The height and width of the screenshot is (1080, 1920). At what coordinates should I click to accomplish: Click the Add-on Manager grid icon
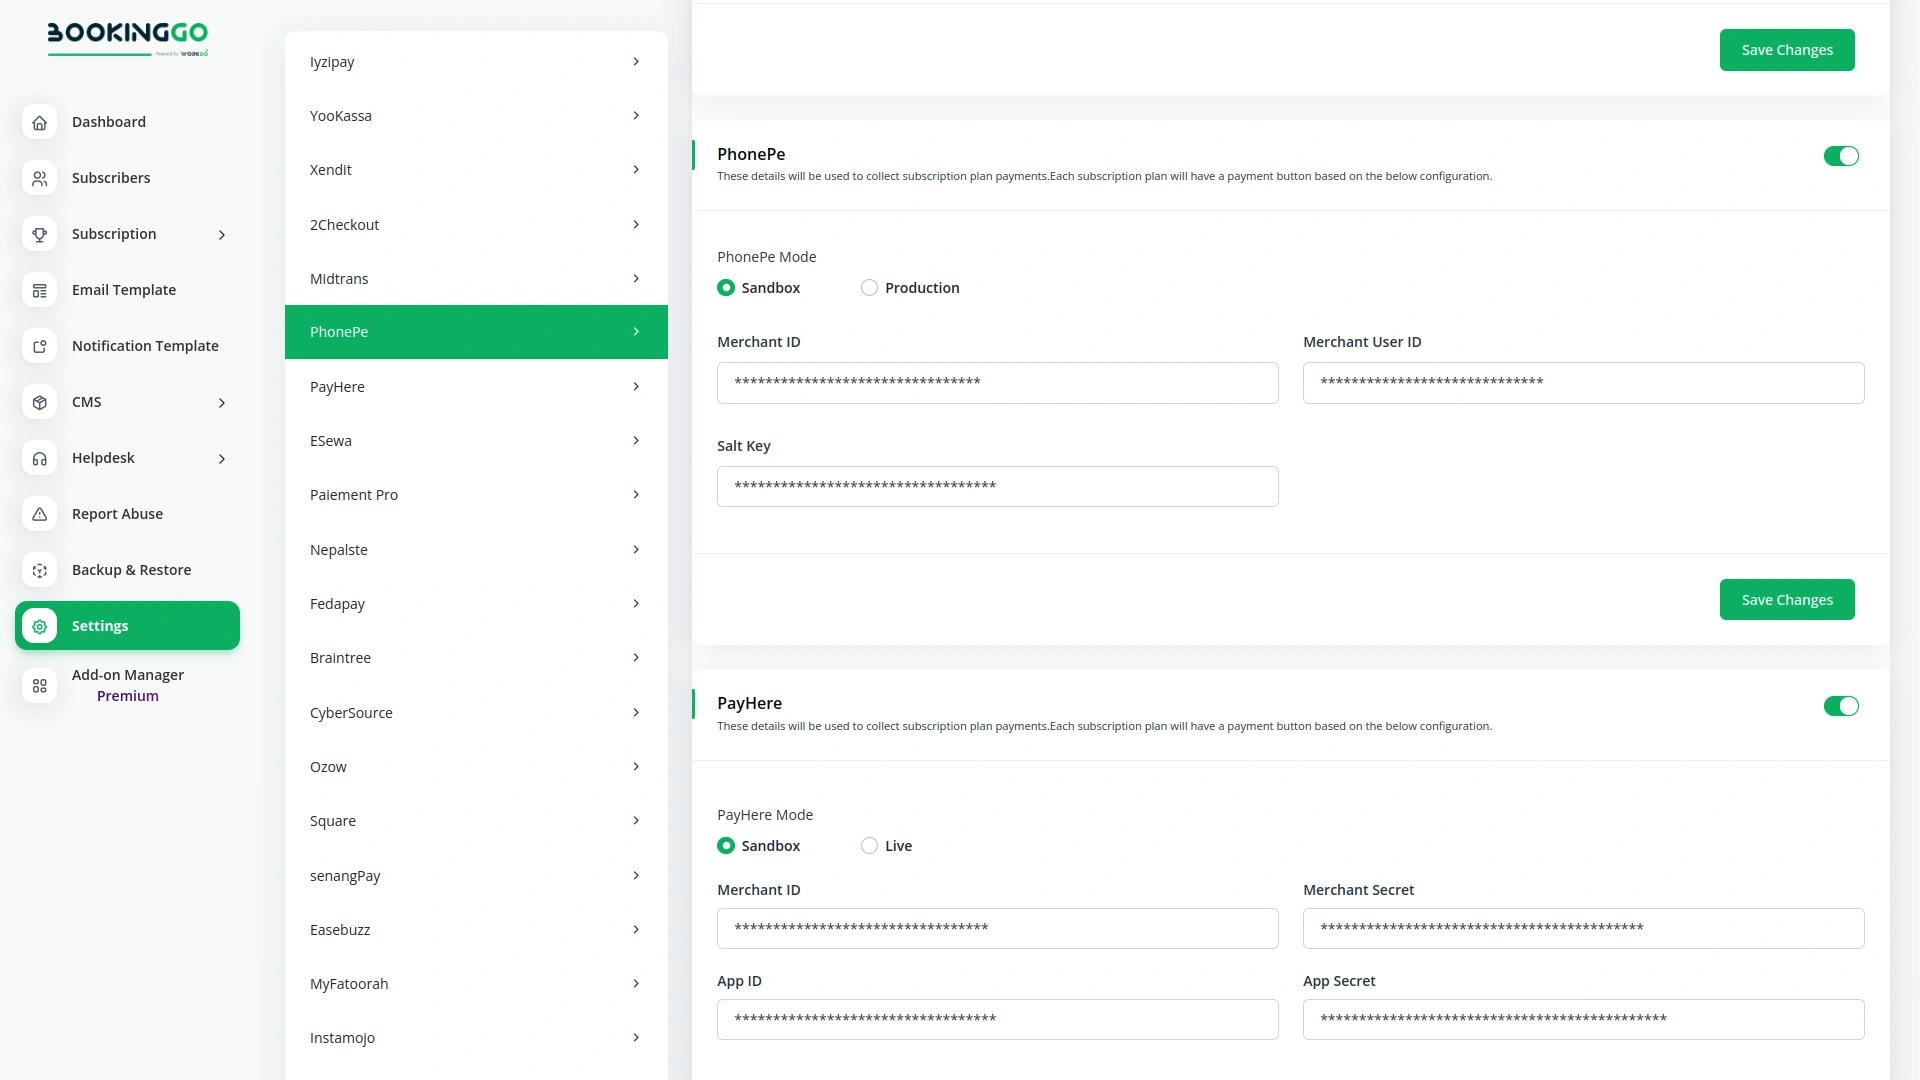(40, 685)
